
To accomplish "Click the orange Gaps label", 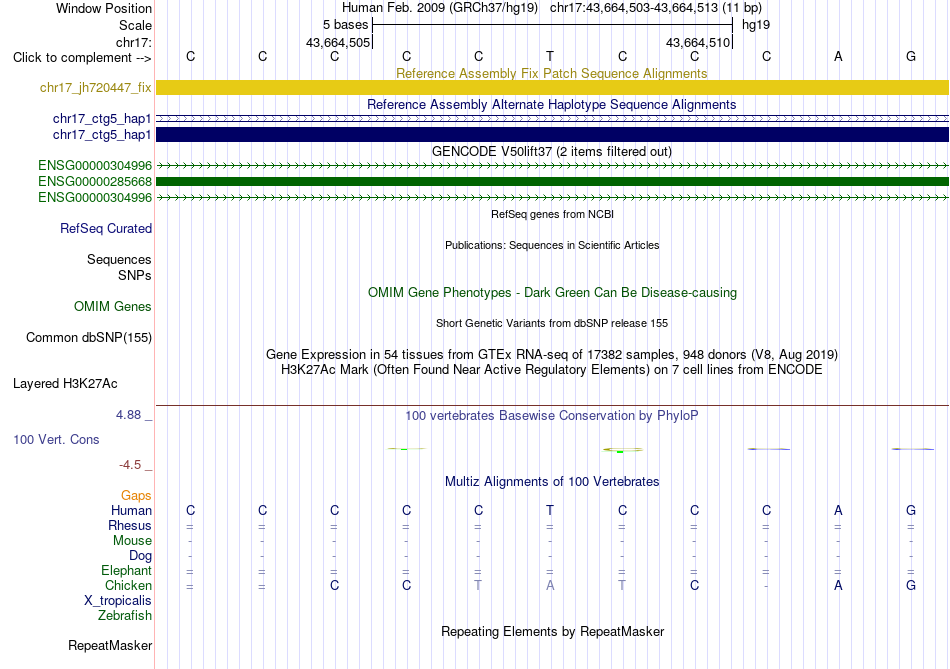I will pyautogui.click(x=136, y=496).
